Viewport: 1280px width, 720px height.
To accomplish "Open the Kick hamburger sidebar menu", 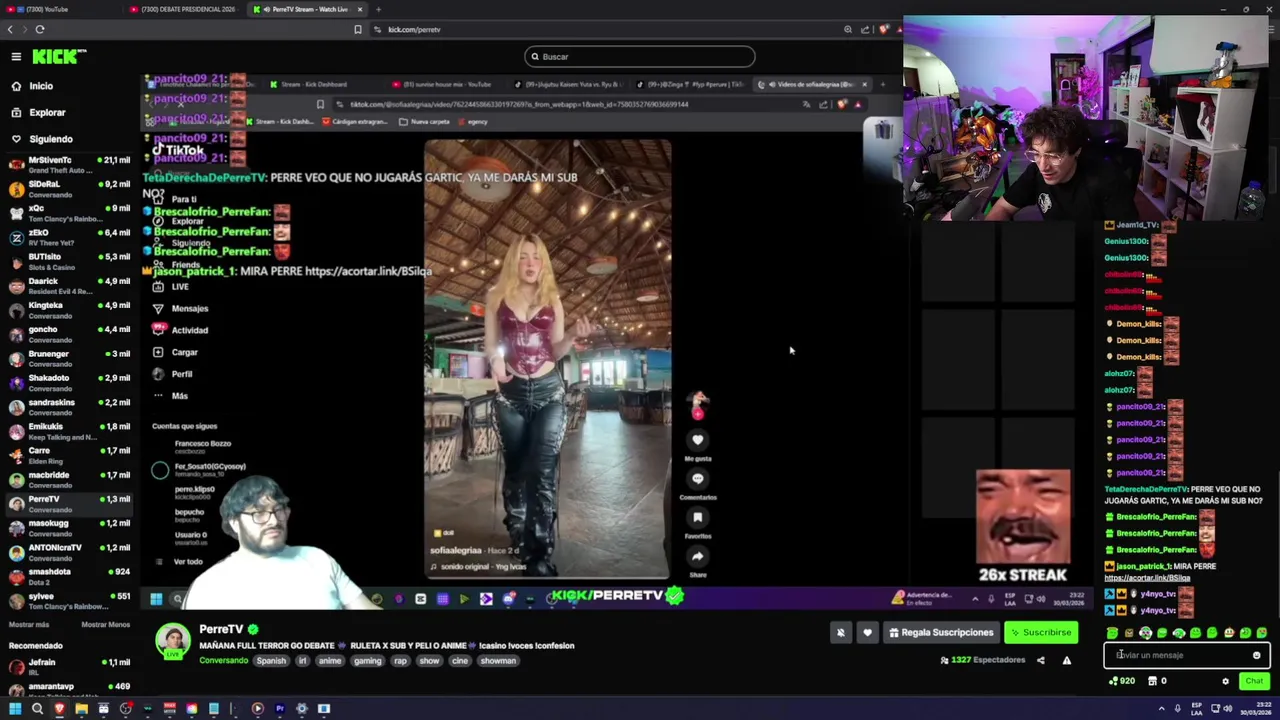I will click(16, 57).
